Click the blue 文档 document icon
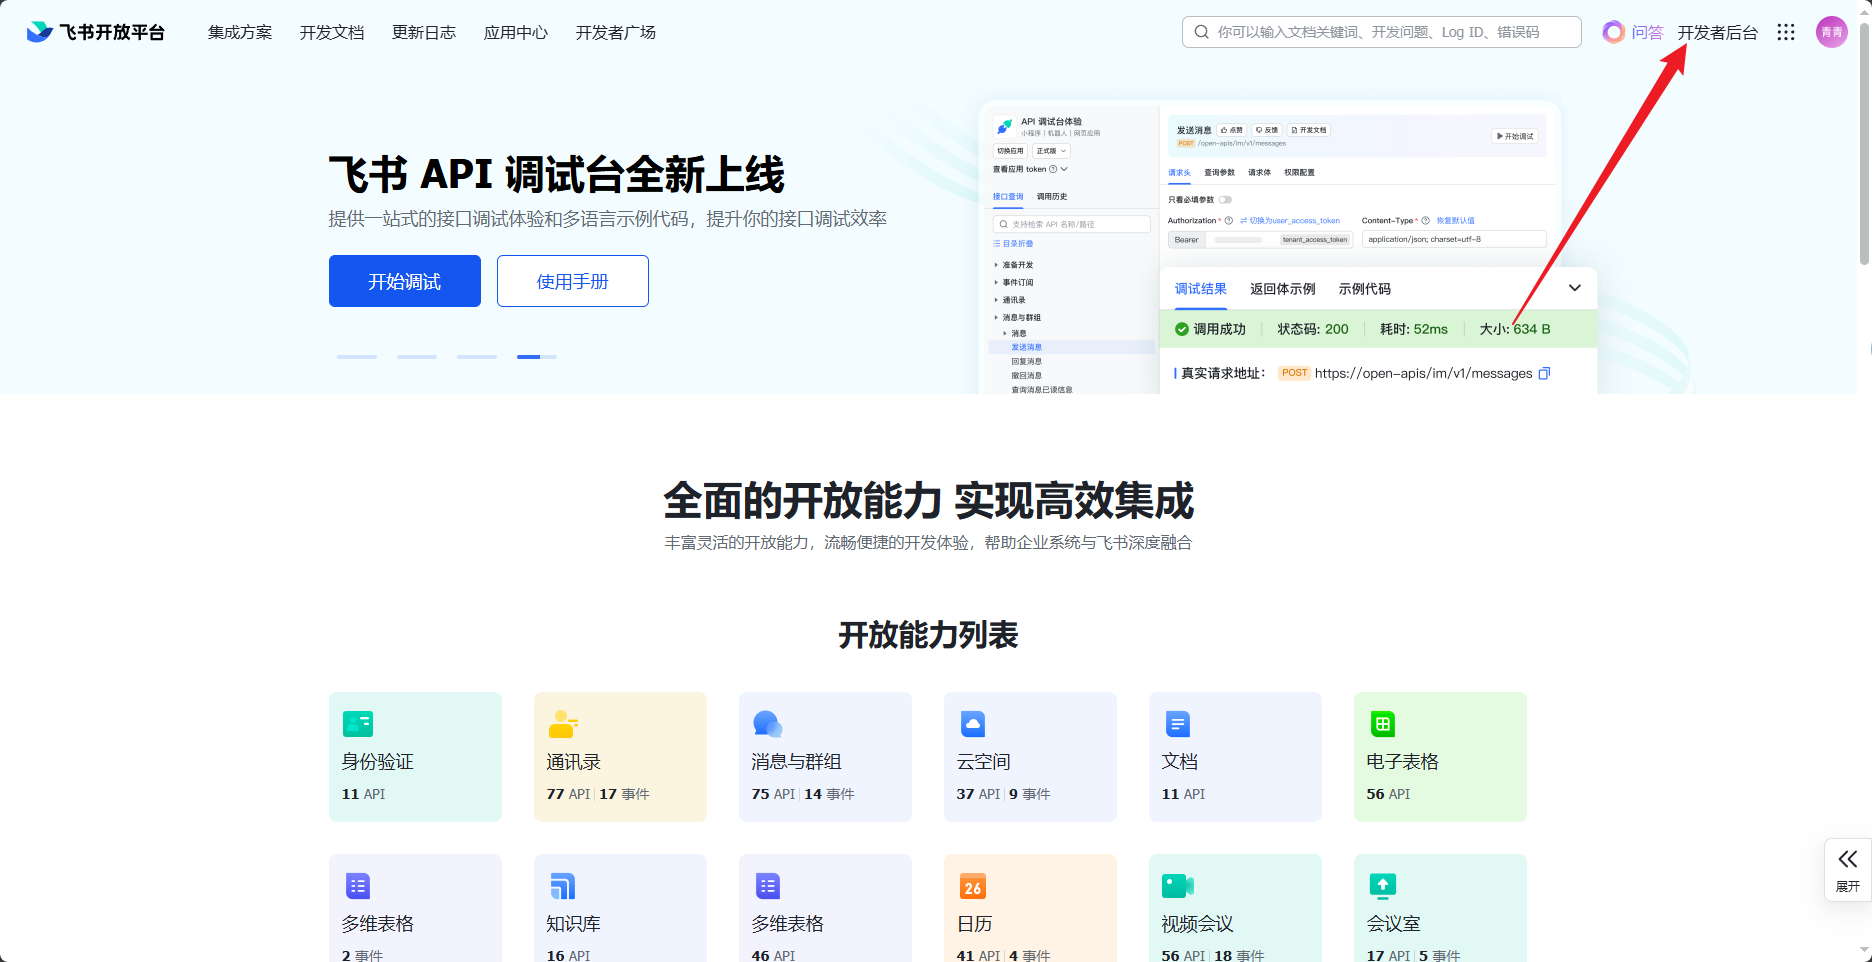Viewport: 1872px width, 962px height. coord(1178,724)
